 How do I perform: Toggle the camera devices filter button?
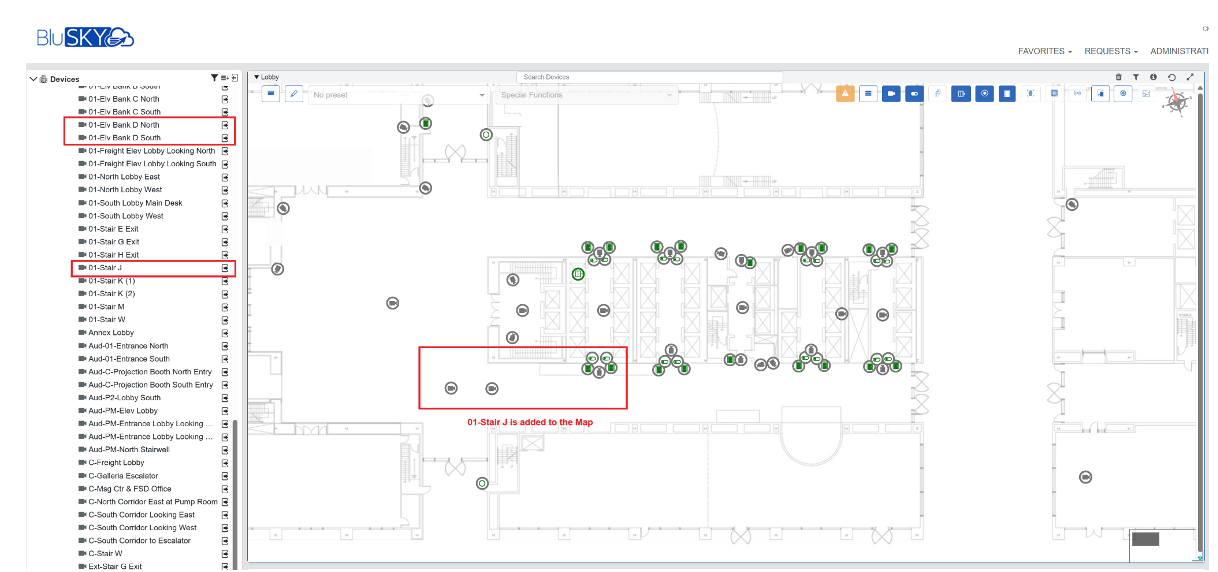click(891, 93)
